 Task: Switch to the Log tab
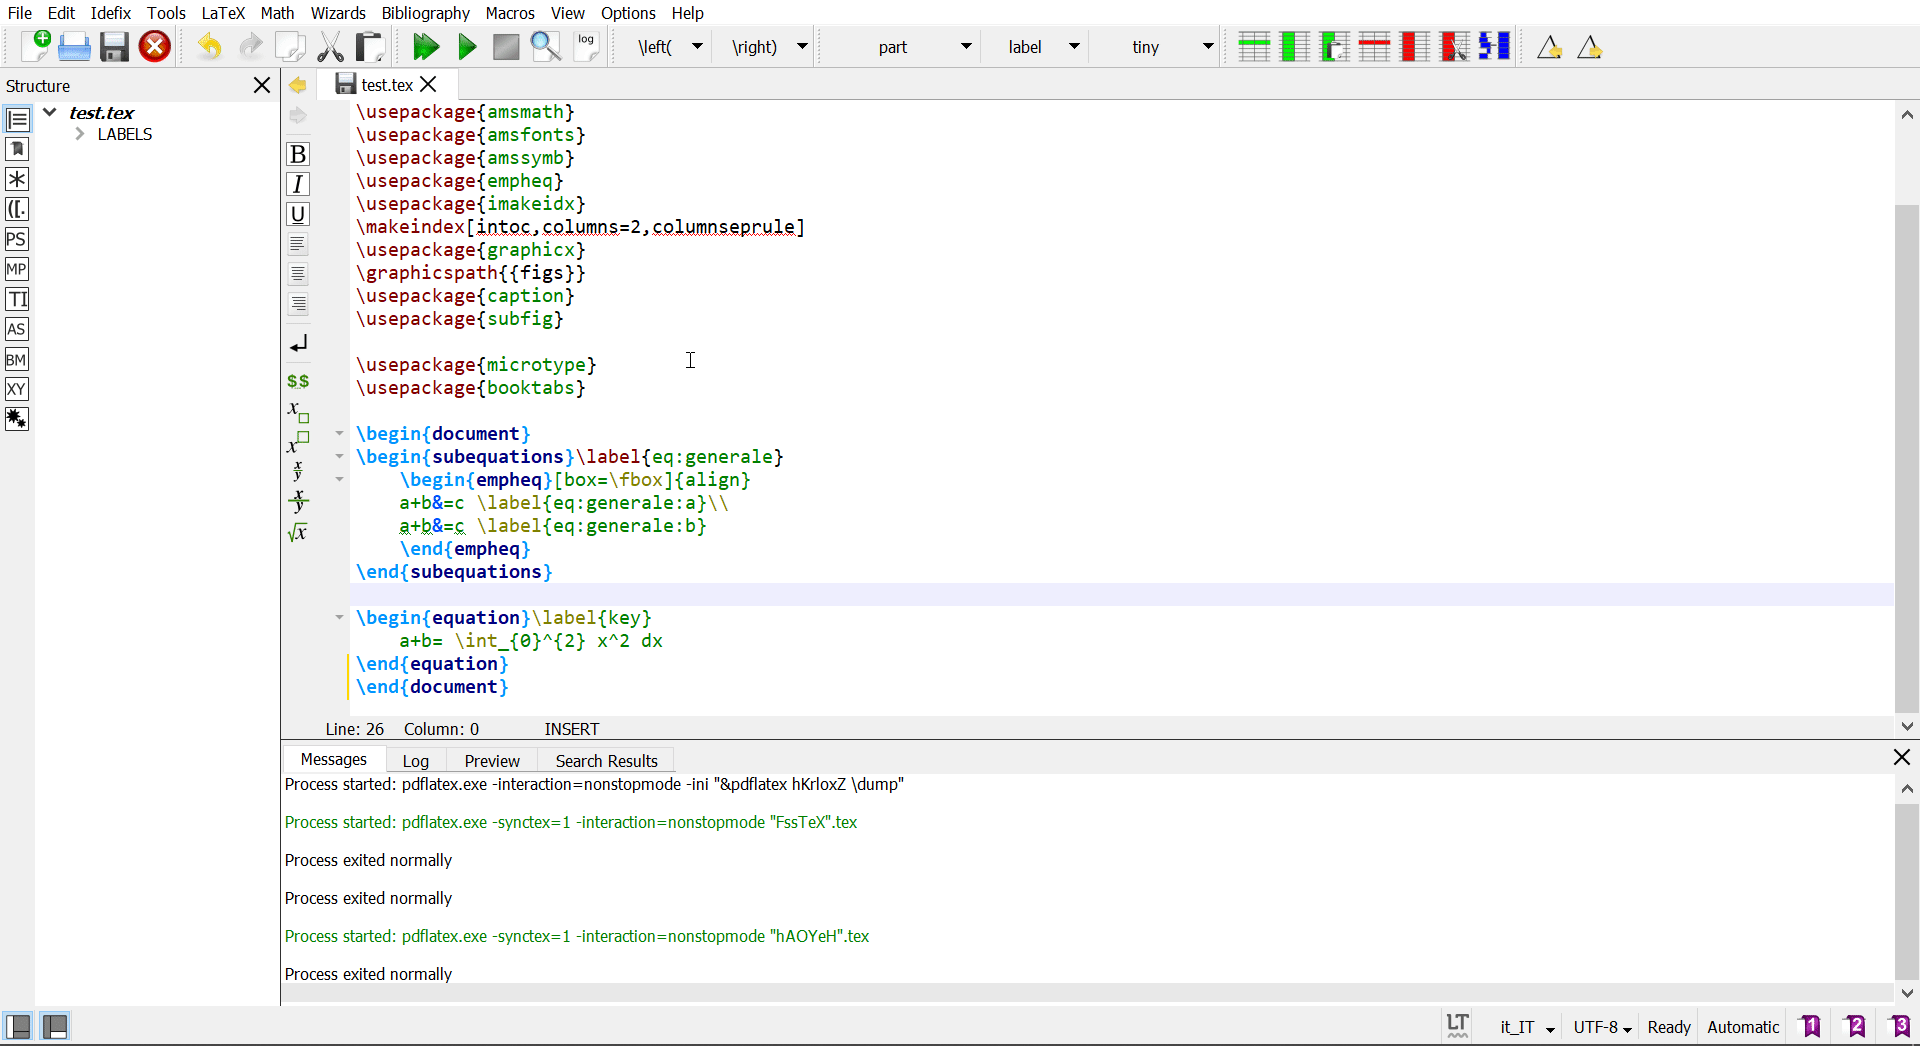click(x=415, y=760)
